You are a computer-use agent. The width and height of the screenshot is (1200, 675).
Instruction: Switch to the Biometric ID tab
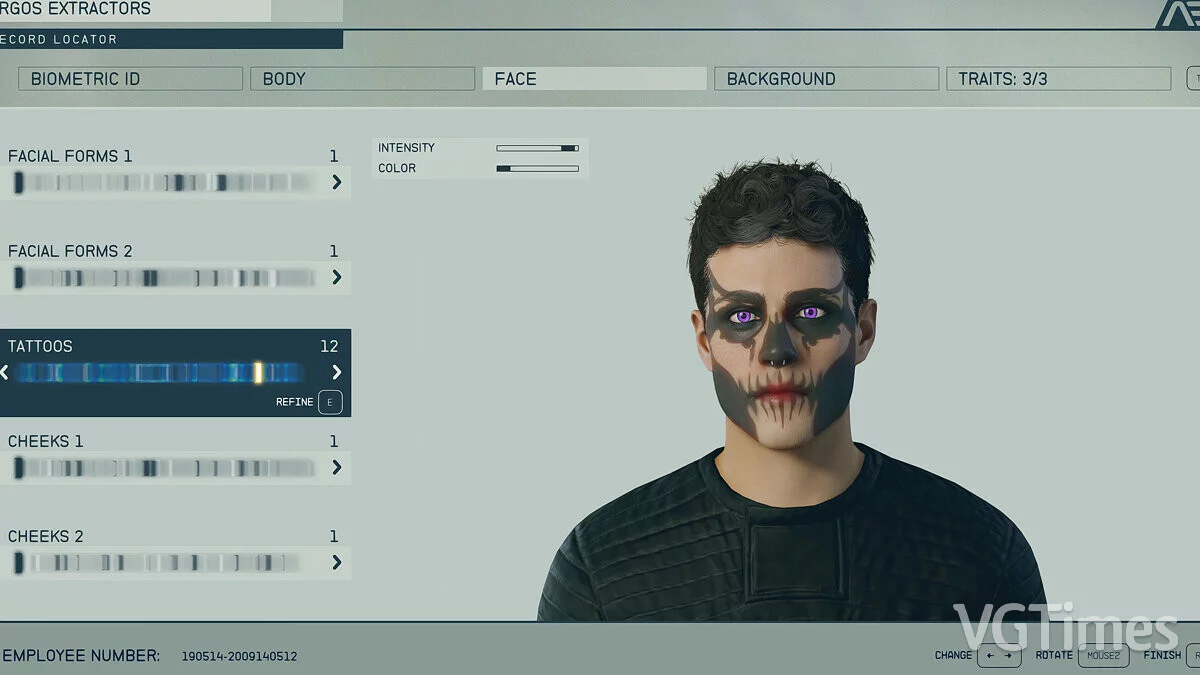(130, 79)
